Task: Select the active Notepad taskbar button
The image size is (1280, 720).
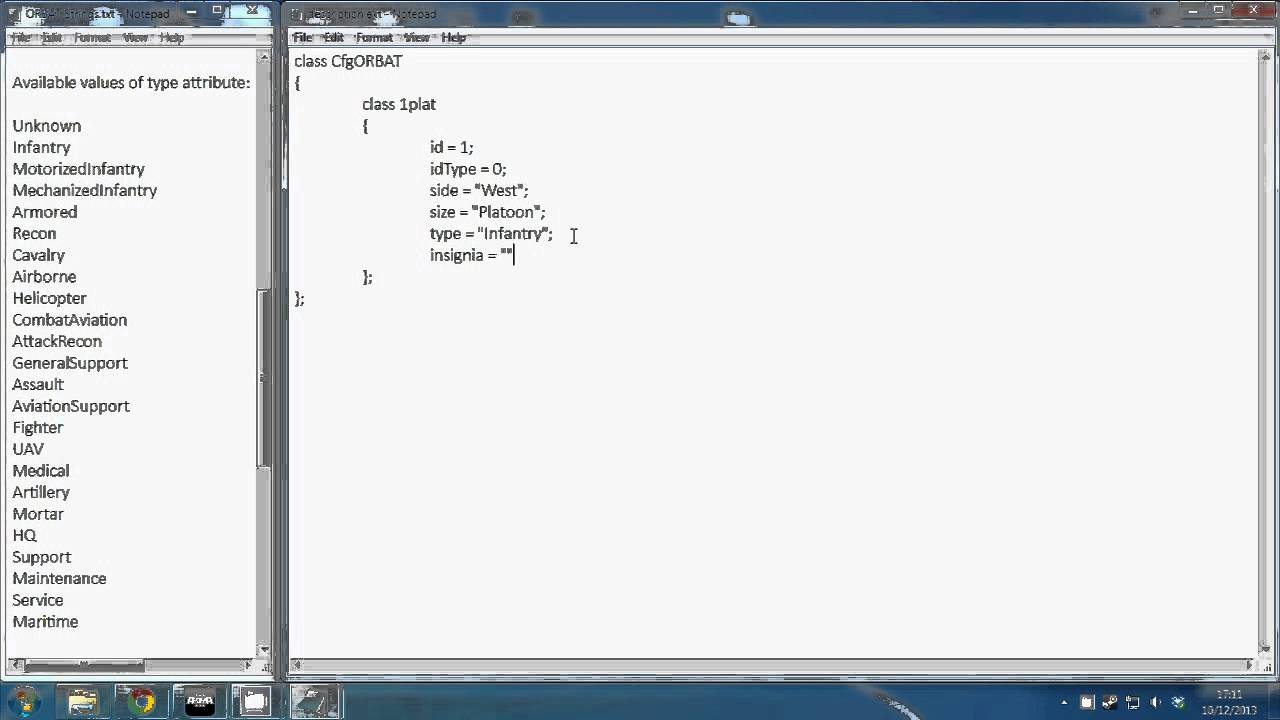Action: pyautogui.click(x=317, y=701)
